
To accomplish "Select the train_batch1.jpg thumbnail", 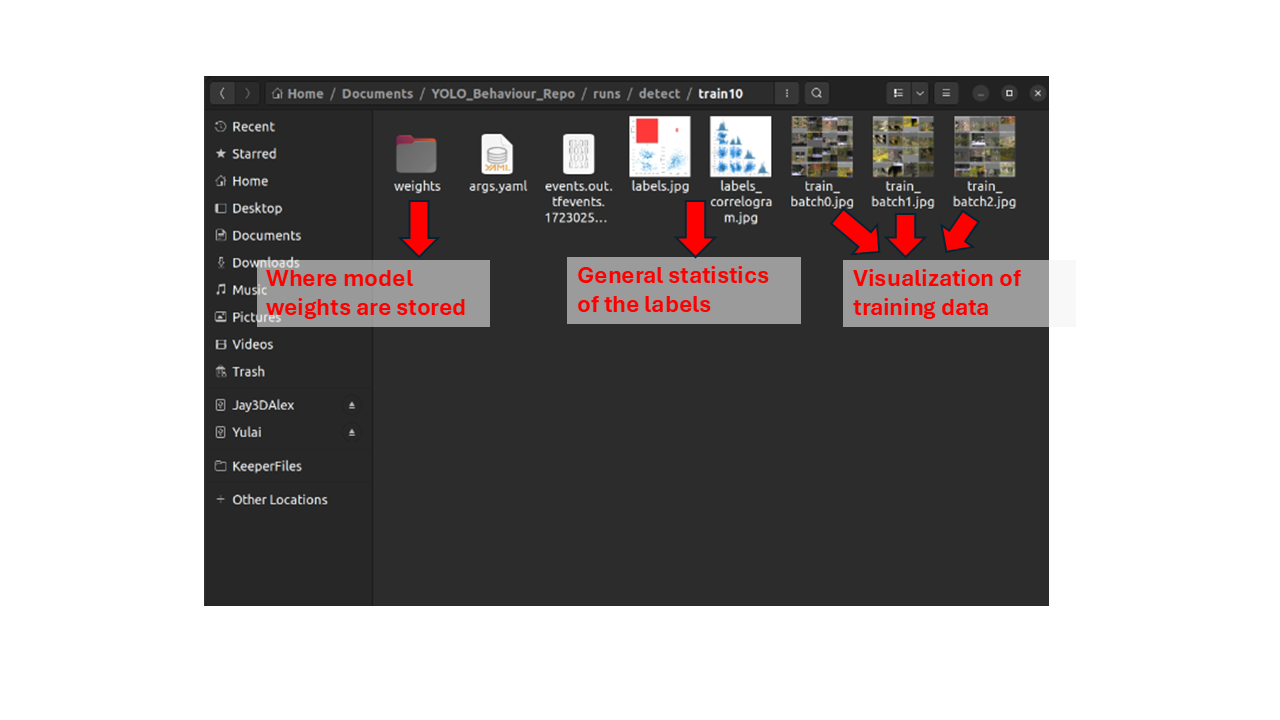I will 903,146.
